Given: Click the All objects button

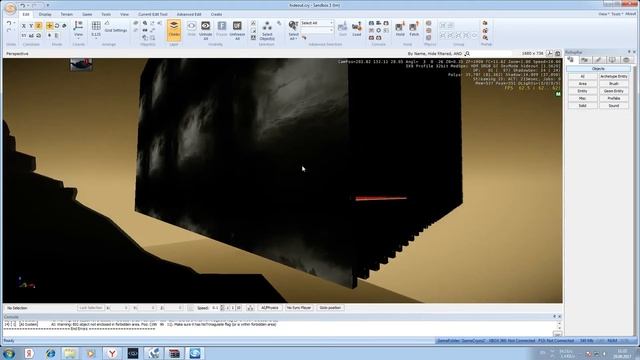Looking at the screenshot, I should [x=582, y=76].
